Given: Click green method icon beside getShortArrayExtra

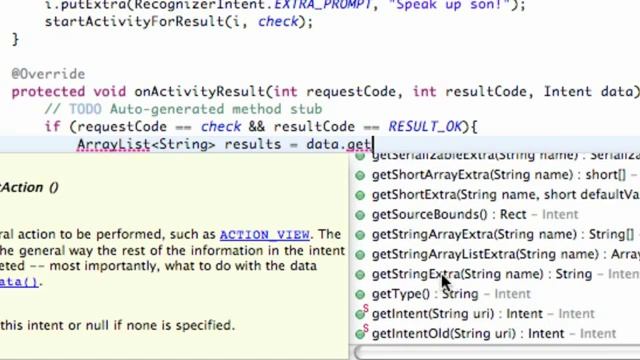Looking at the screenshot, I should point(360,176).
